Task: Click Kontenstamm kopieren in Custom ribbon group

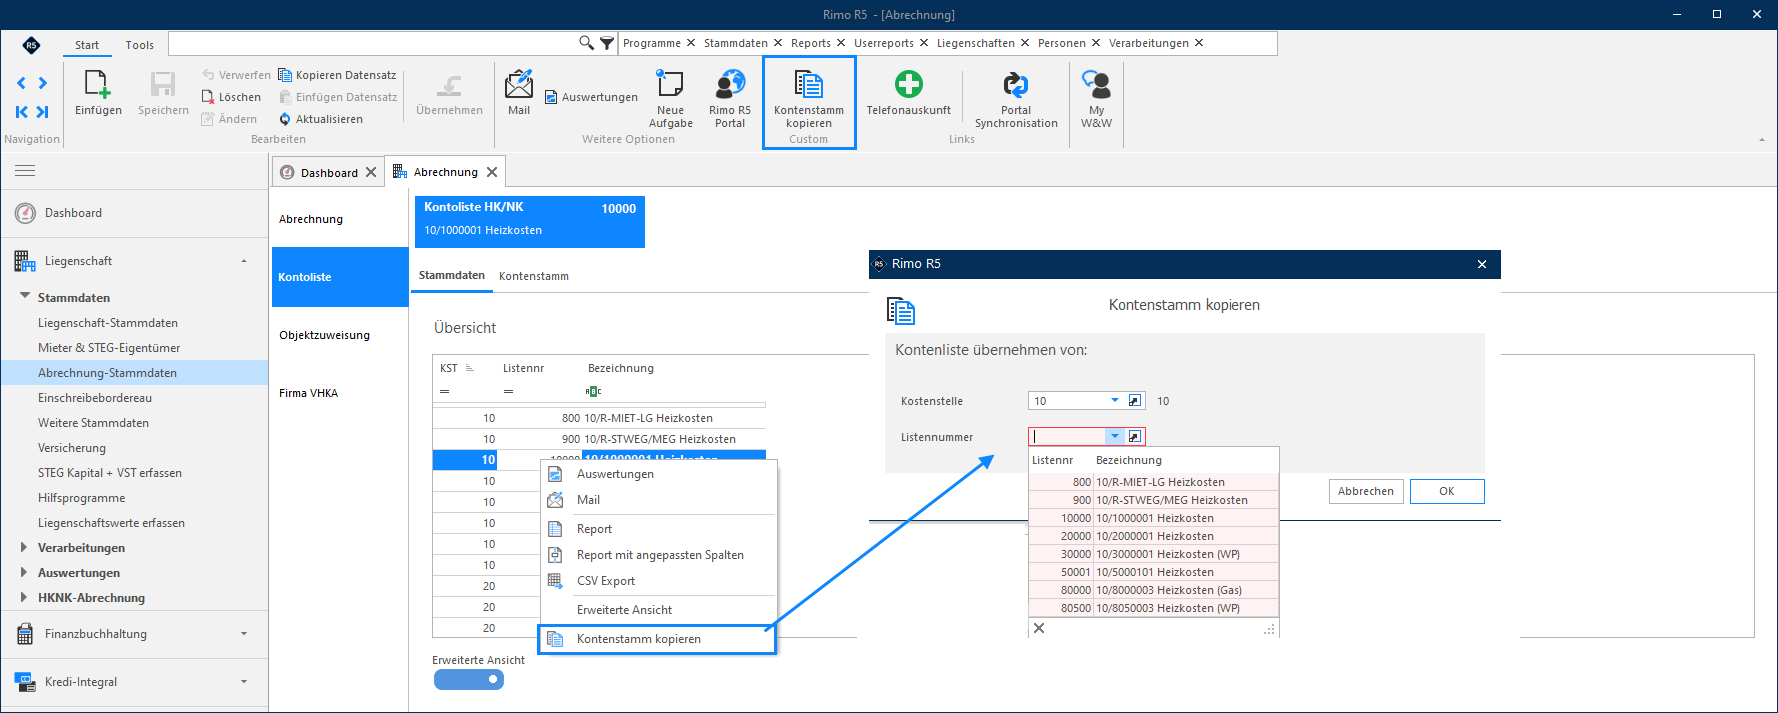Action: coord(808,100)
